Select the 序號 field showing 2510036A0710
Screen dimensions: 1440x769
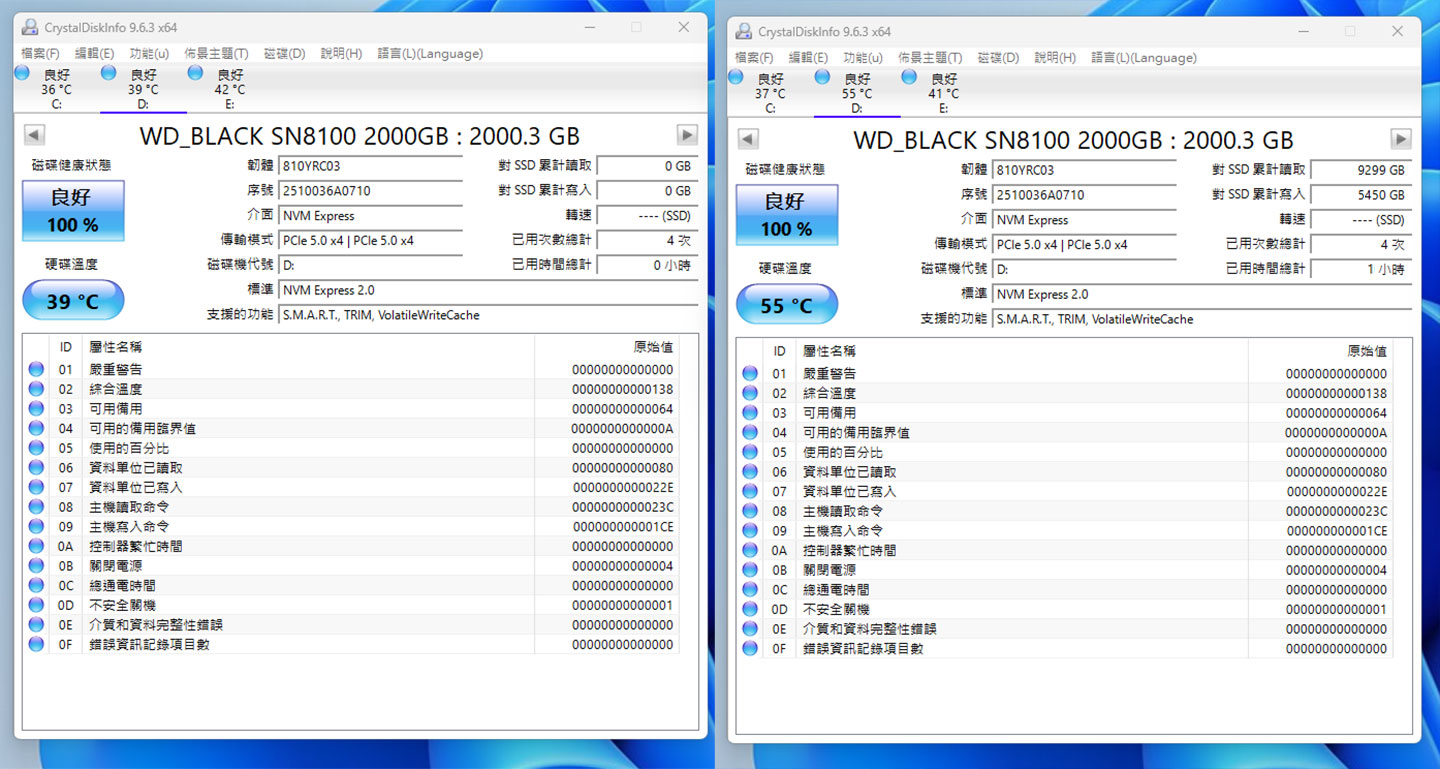[x=370, y=190]
